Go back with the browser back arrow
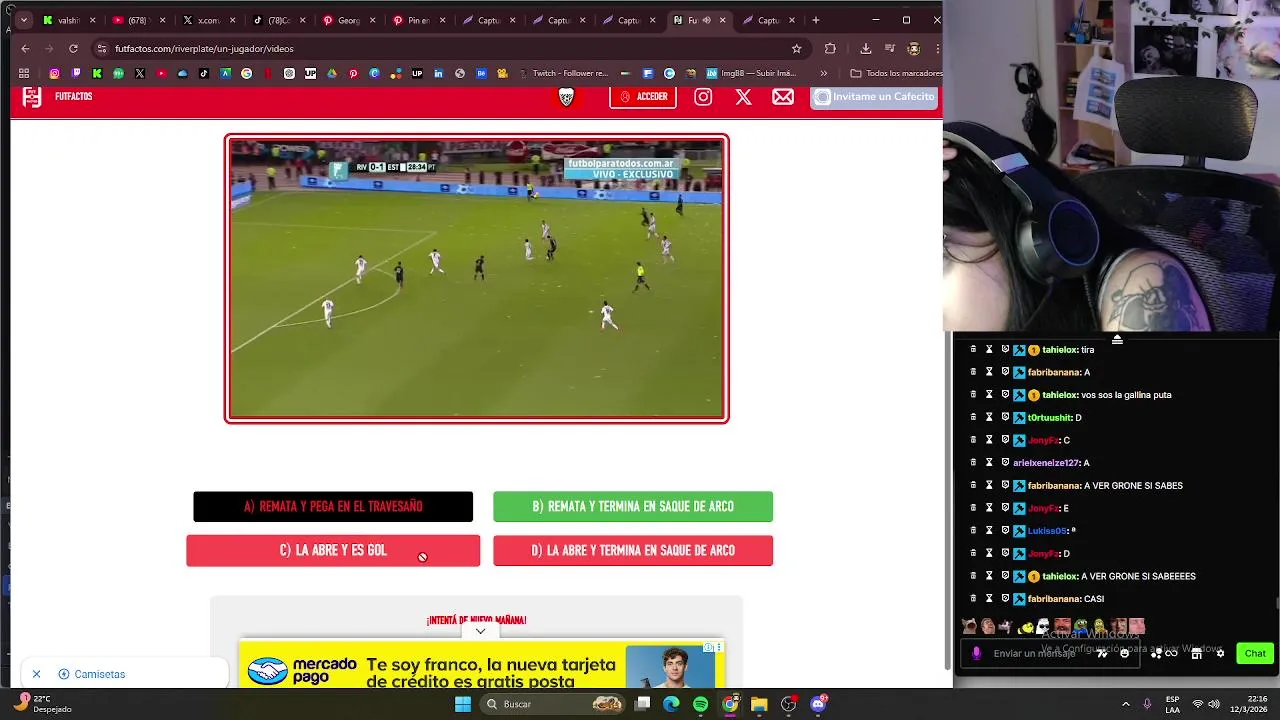The height and width of the screenshot is (720, 1280). 25,48
